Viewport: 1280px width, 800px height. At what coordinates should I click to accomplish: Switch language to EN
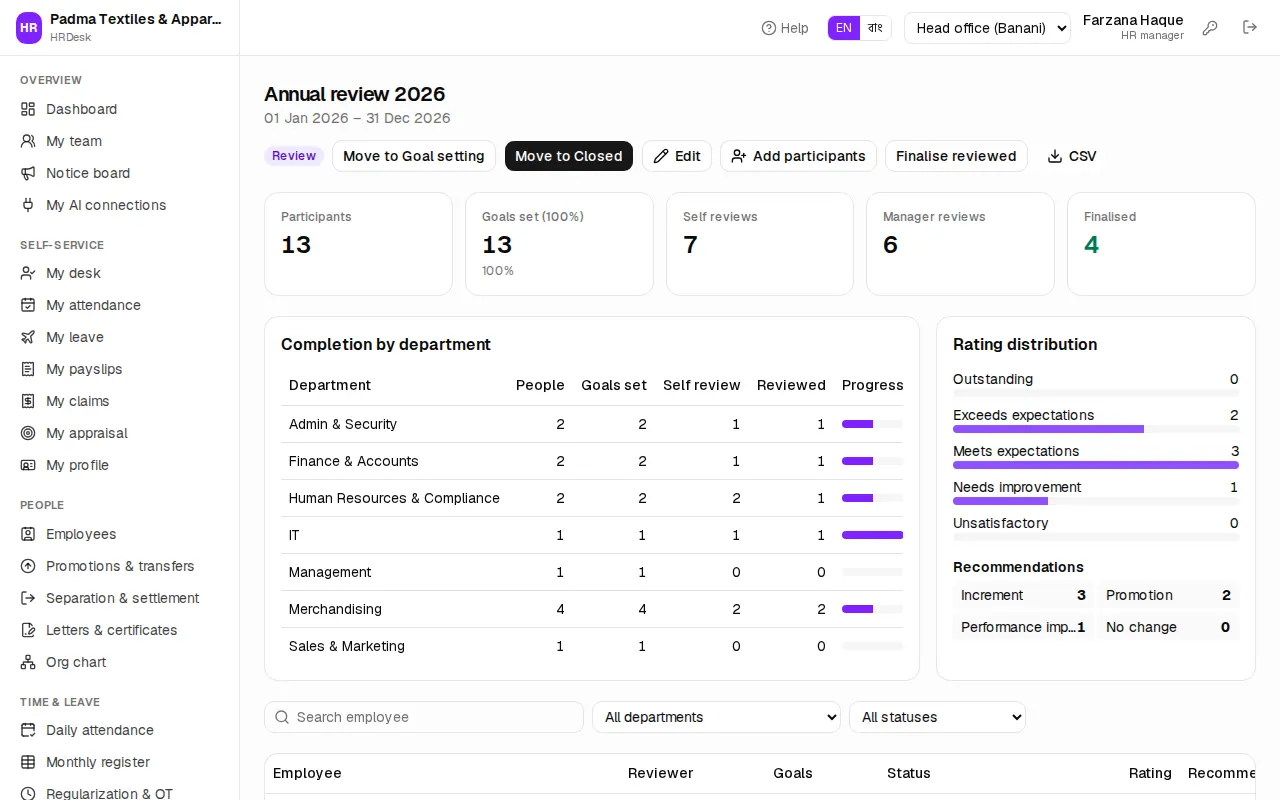(844, 28)
